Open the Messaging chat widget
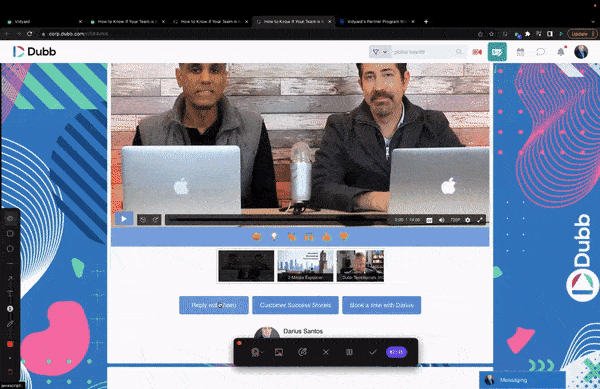600x389 pixels. 522,380
